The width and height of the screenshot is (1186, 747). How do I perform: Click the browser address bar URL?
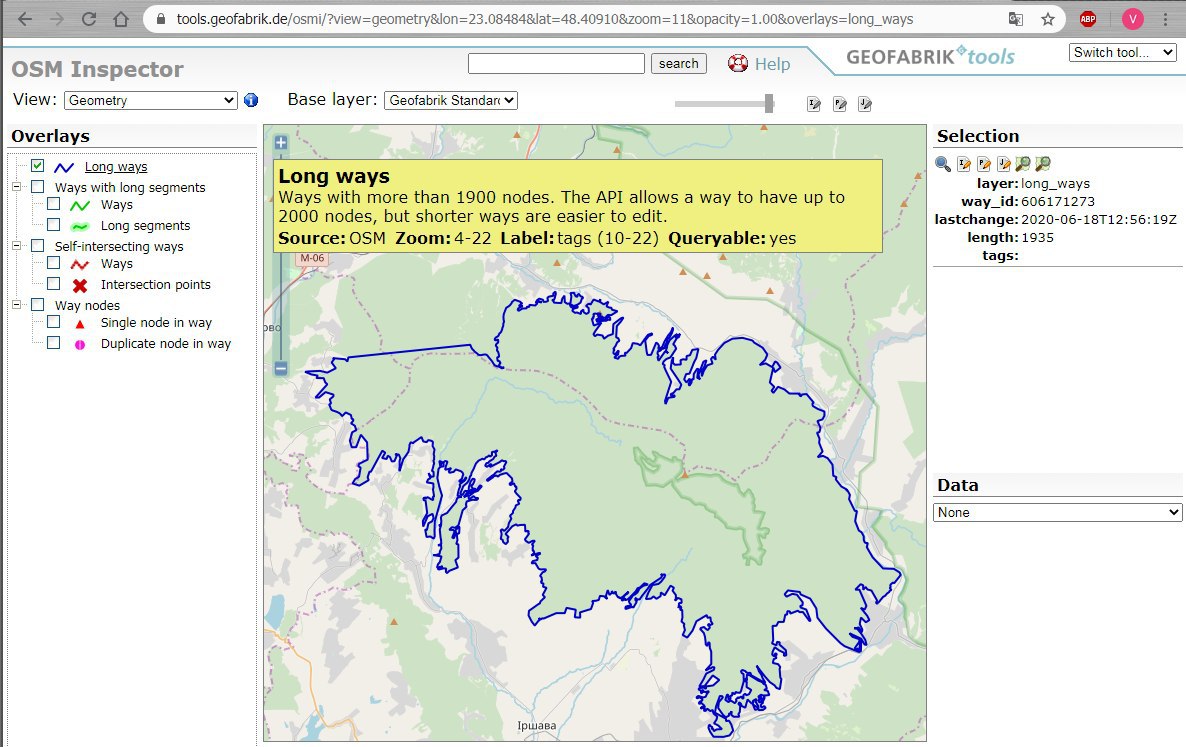tap(545, 20)
